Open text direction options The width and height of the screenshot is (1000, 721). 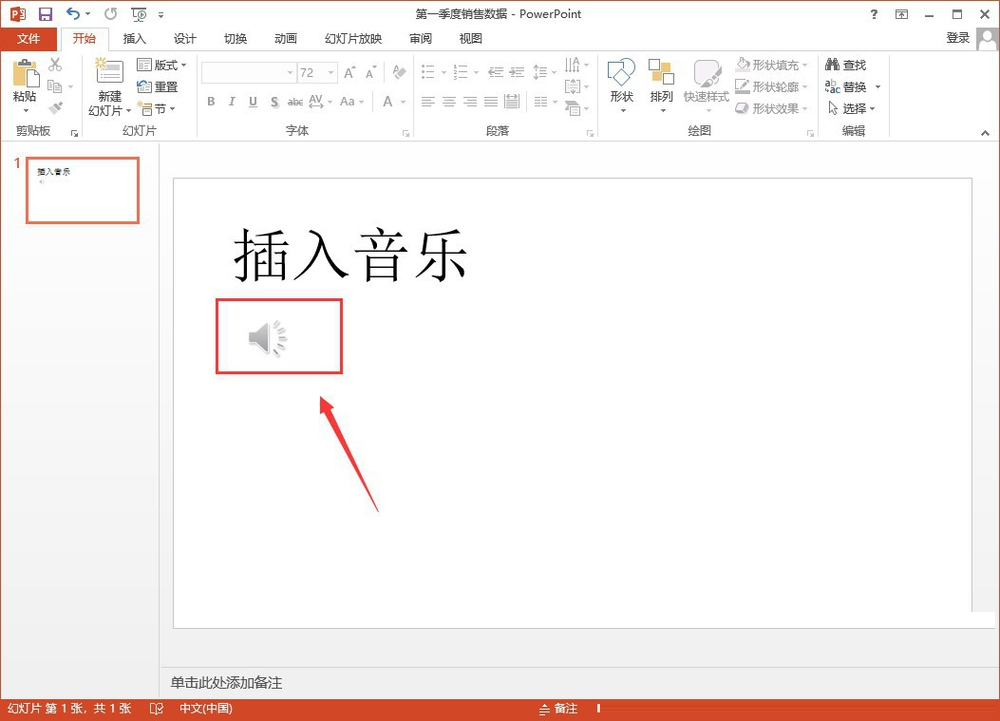tap(577, 64)
